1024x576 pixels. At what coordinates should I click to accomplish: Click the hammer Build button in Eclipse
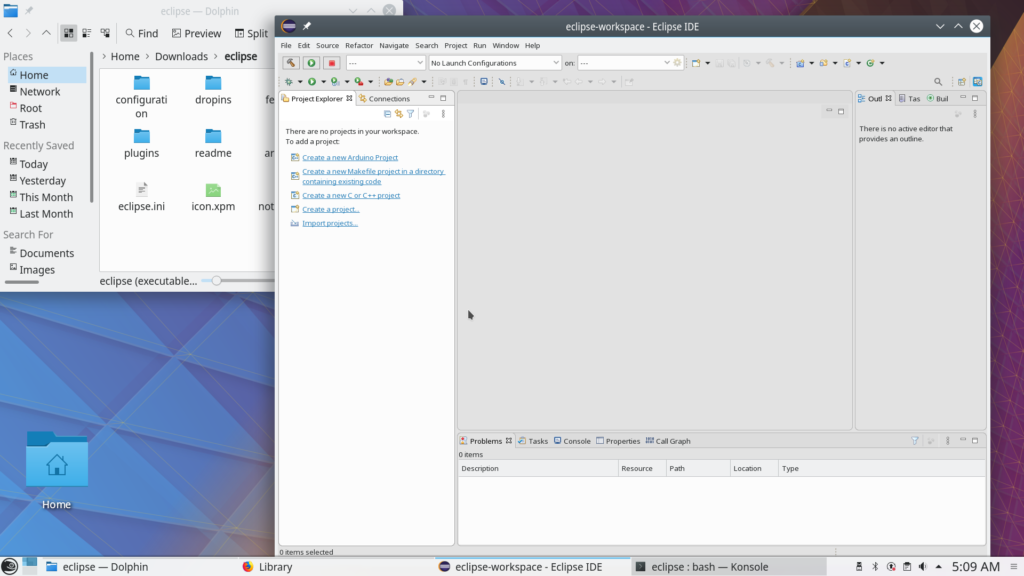click(x=291, y=63)
